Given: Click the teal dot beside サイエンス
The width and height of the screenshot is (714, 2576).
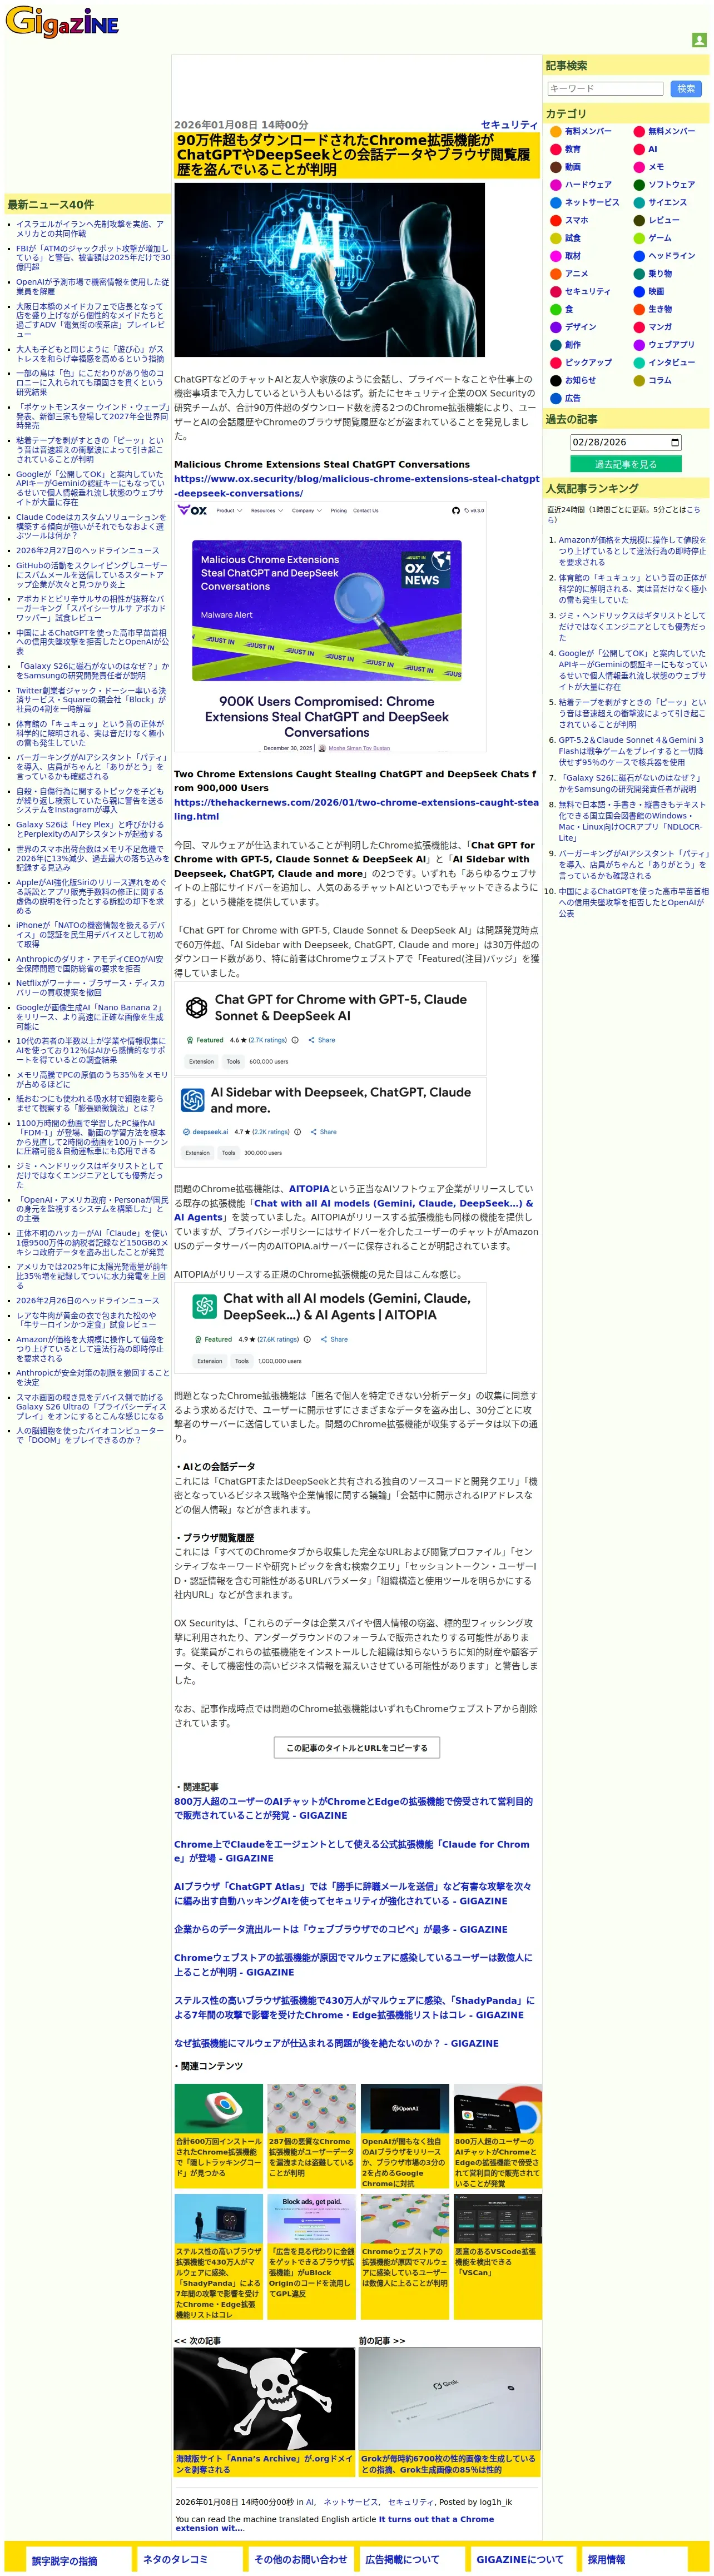Looking at the screenshot, I should click(639, 203).
